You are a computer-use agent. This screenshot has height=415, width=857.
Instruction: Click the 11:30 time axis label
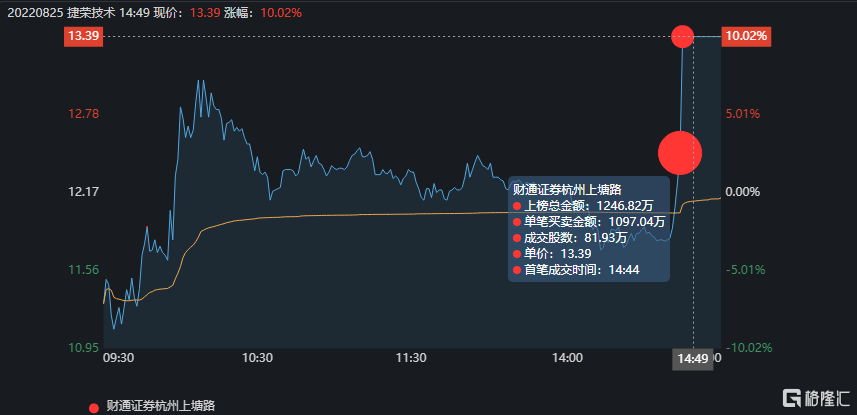[x=412, y=357]
